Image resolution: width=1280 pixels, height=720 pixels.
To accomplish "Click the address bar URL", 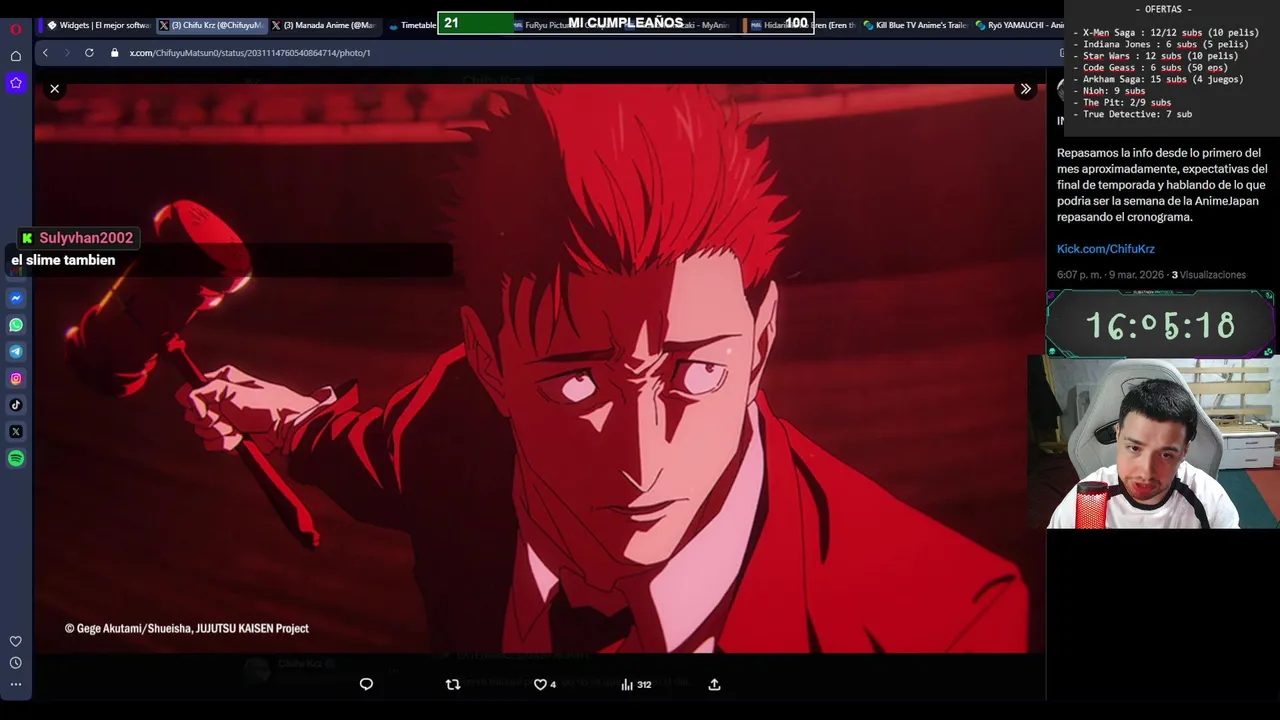I will [x=250, y=53].
